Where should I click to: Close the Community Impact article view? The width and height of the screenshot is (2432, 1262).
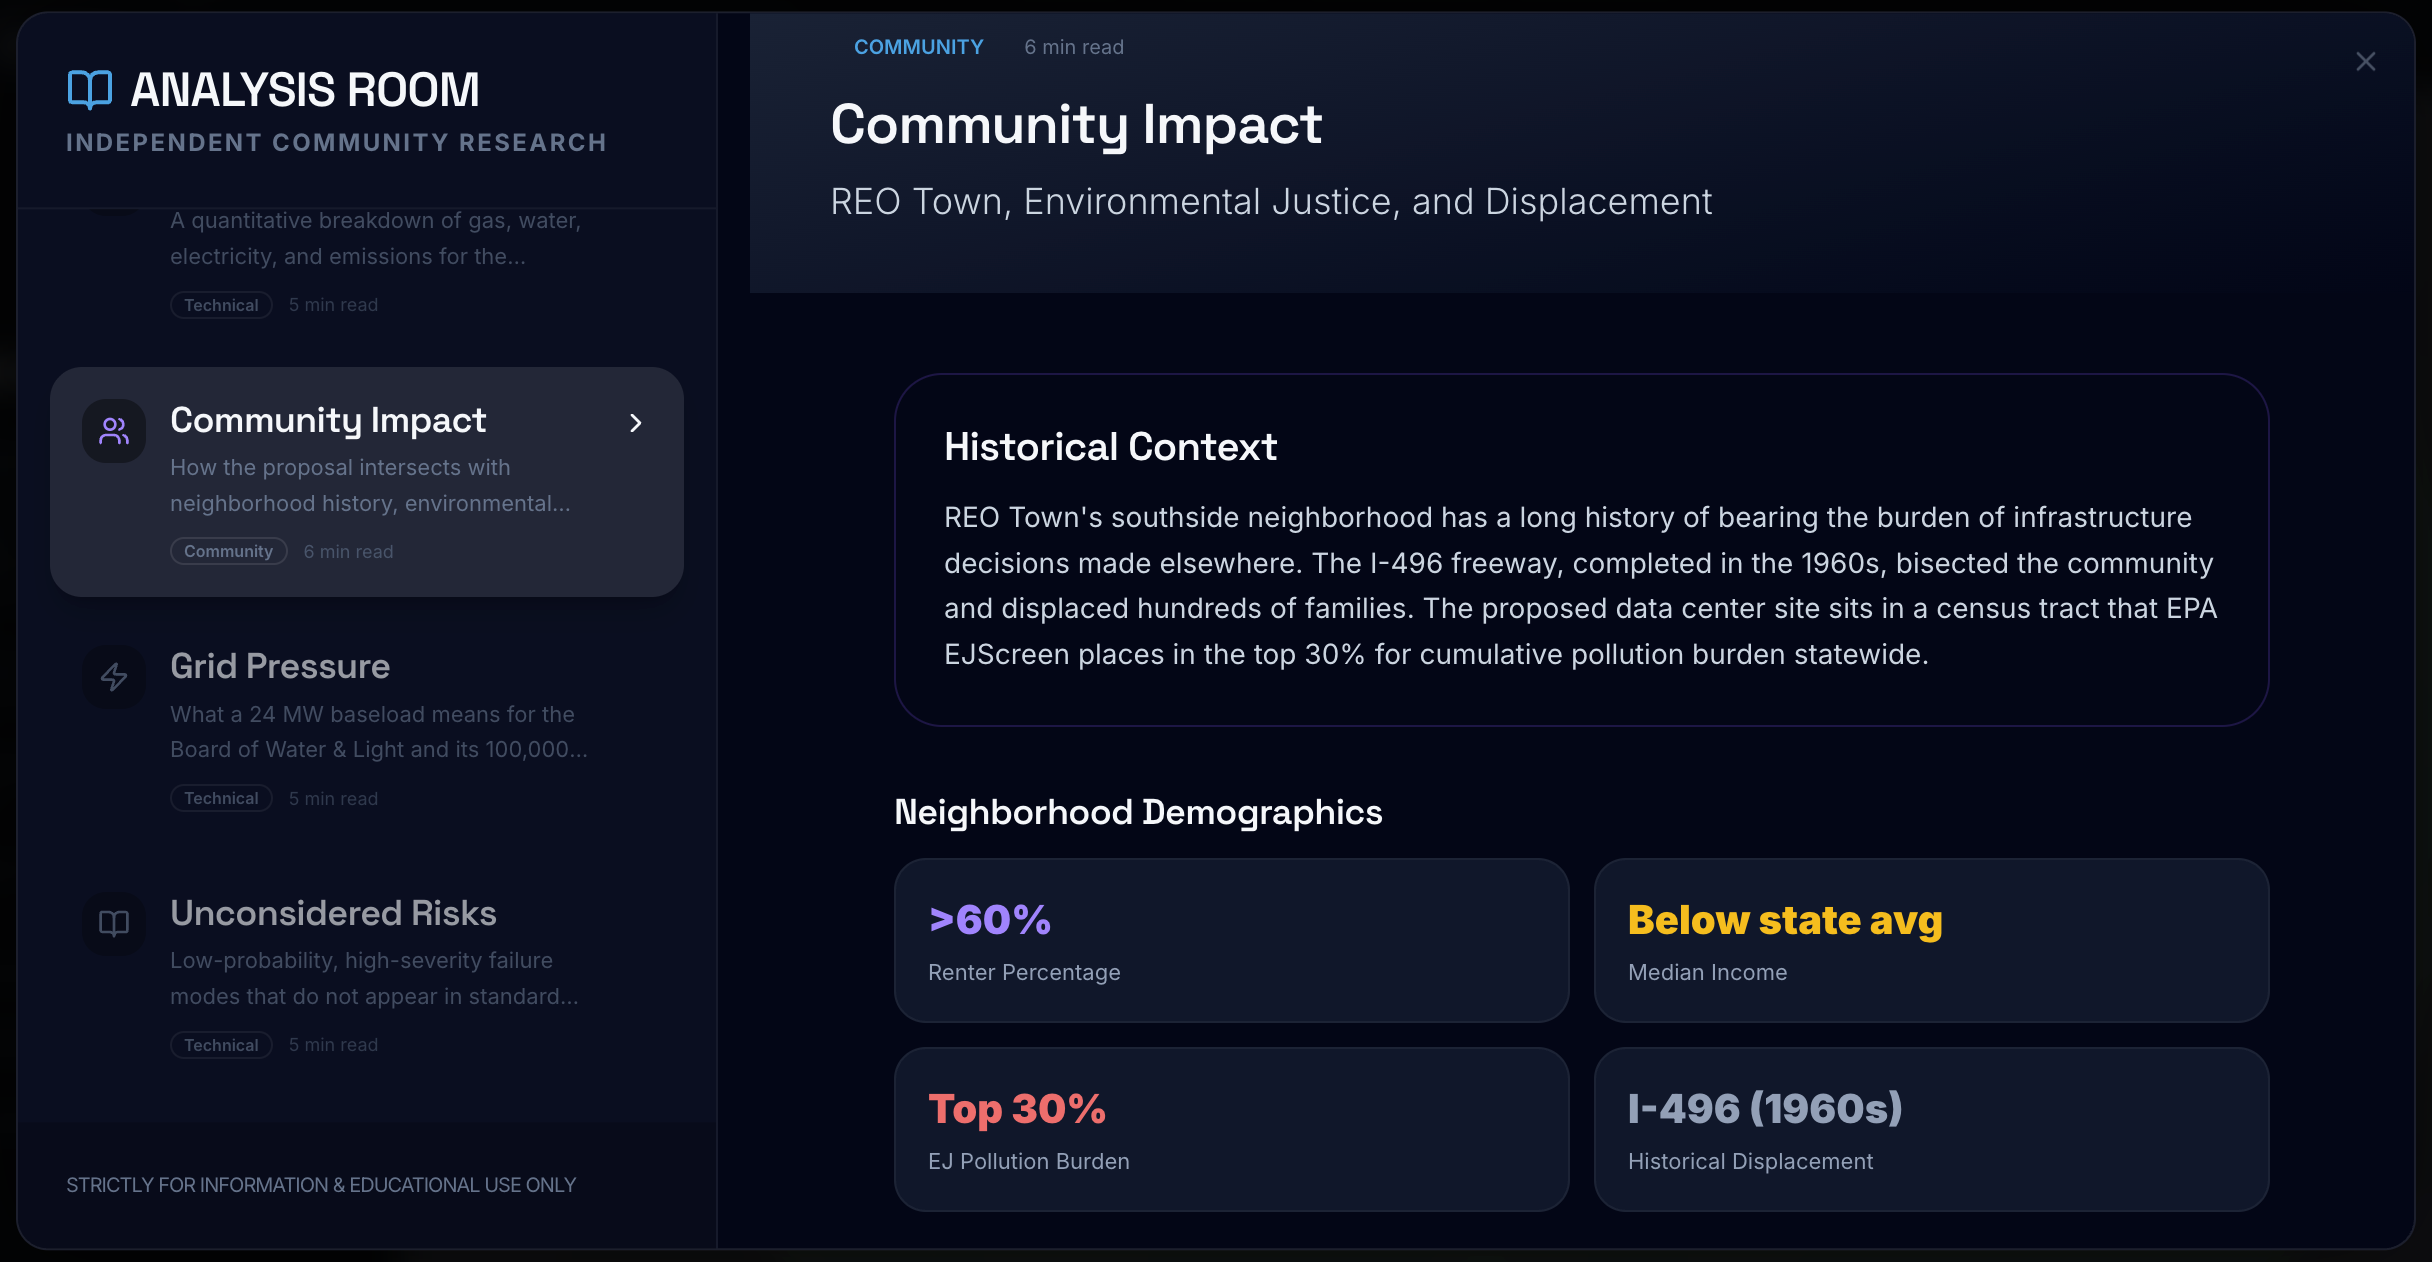click(2366, 61)
